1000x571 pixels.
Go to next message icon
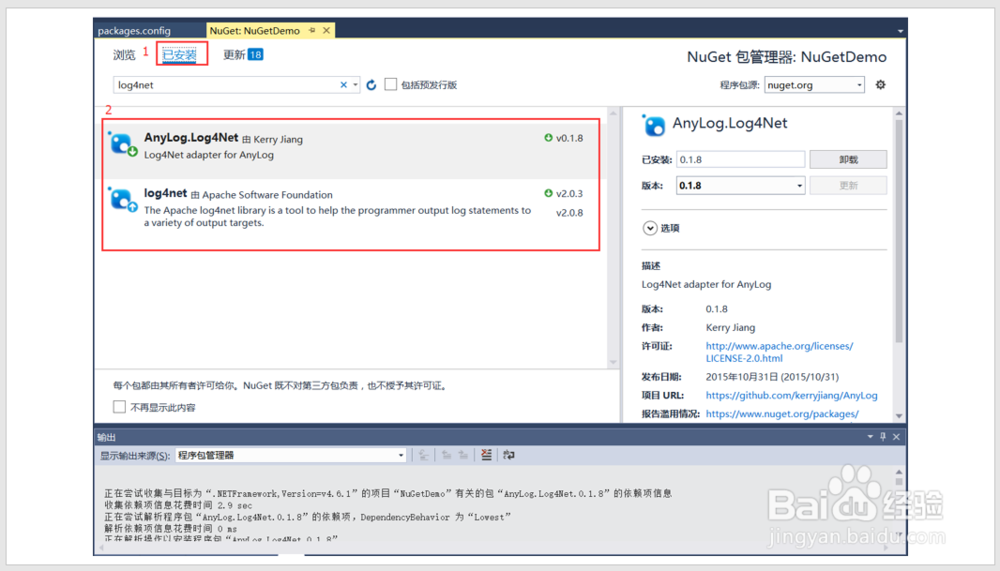click(x=463, y=455)
